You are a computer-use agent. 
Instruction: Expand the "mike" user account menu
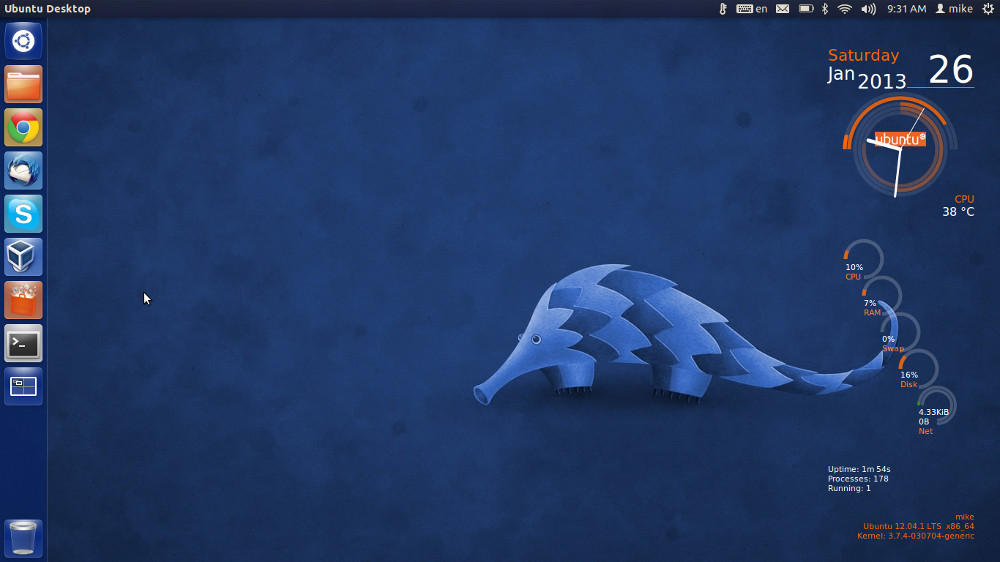954,9
